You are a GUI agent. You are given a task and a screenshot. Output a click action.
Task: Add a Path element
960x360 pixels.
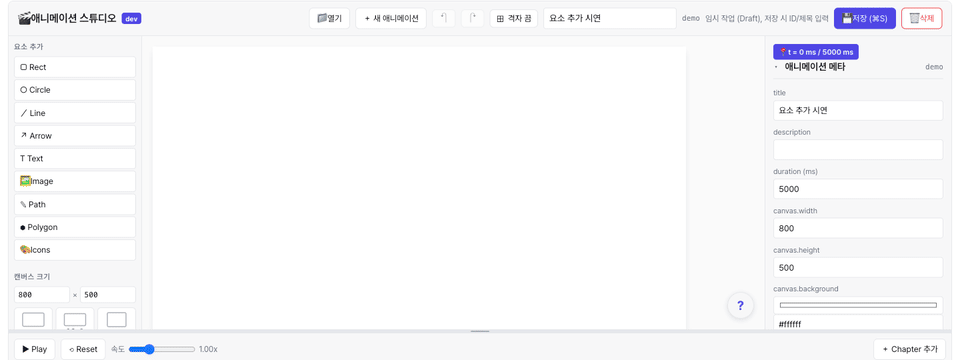click(x=75, y=204)
